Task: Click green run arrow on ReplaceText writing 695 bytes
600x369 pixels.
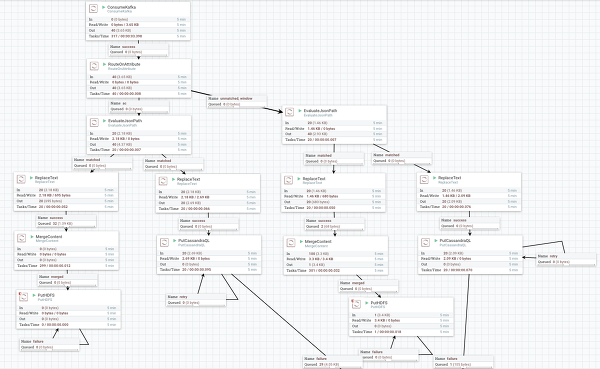Action: [31, 178]
